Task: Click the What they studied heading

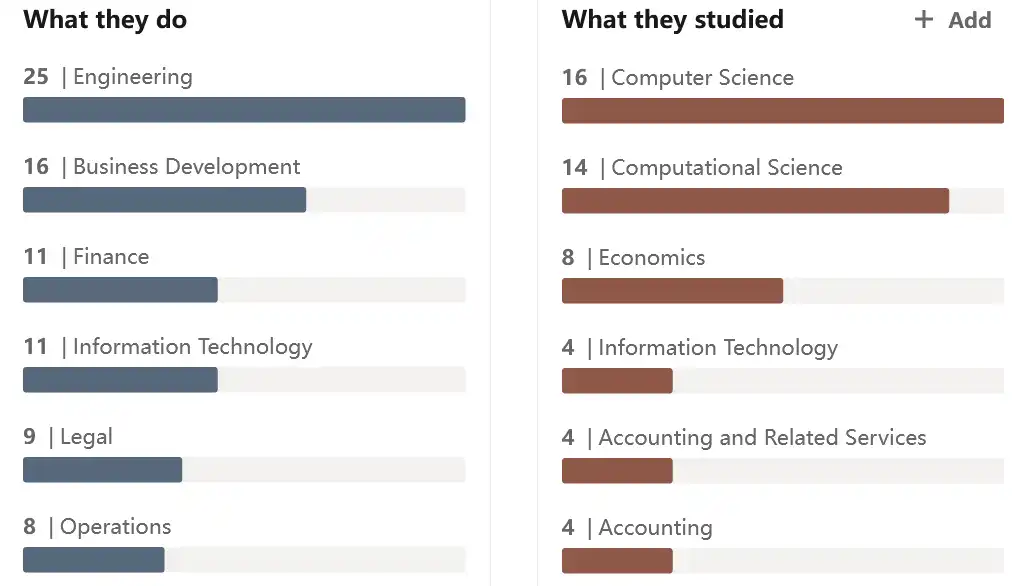Action: [673, 20]
